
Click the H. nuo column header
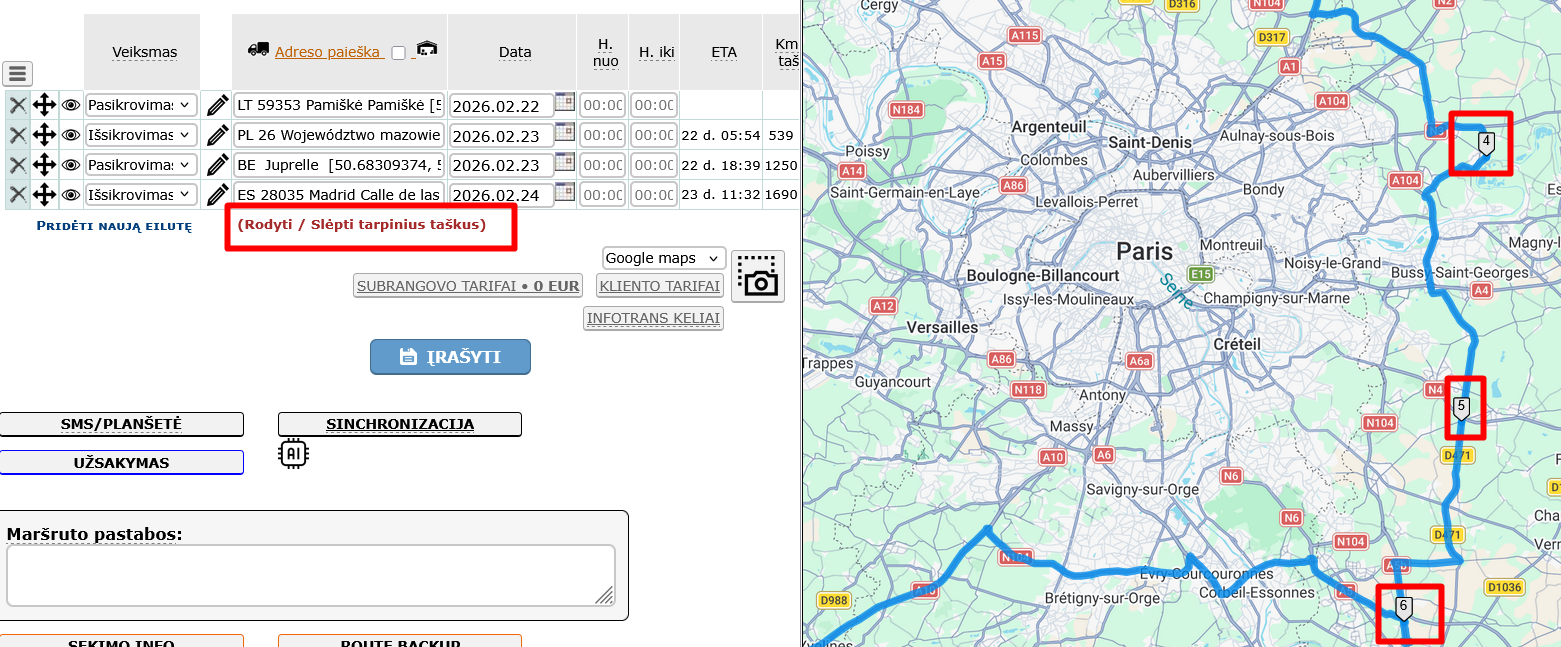605,52
